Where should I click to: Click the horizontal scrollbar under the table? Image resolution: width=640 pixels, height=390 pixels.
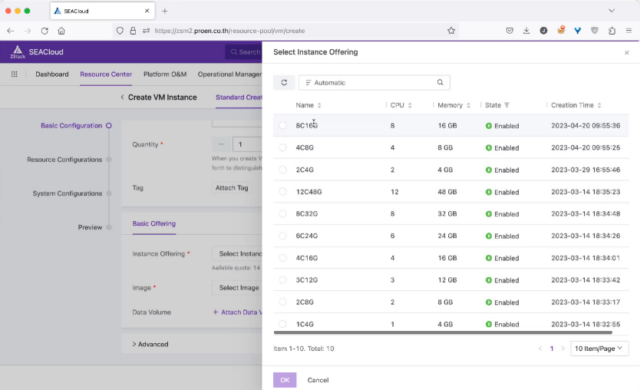pyautogui.click(x=443, y=332)
